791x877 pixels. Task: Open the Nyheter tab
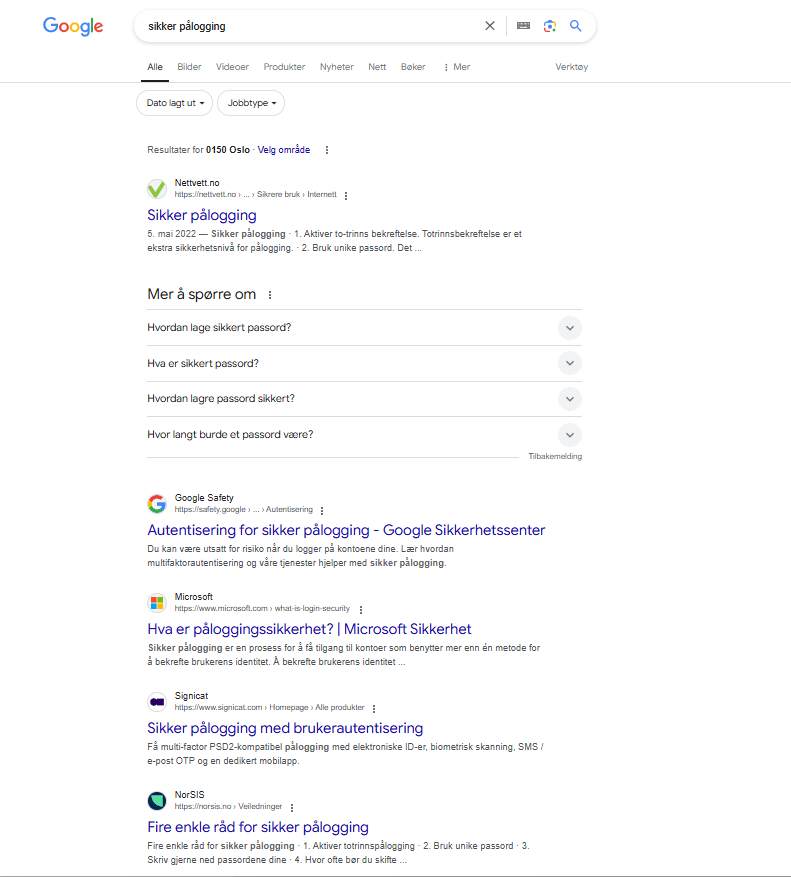[x=337, y=67]
